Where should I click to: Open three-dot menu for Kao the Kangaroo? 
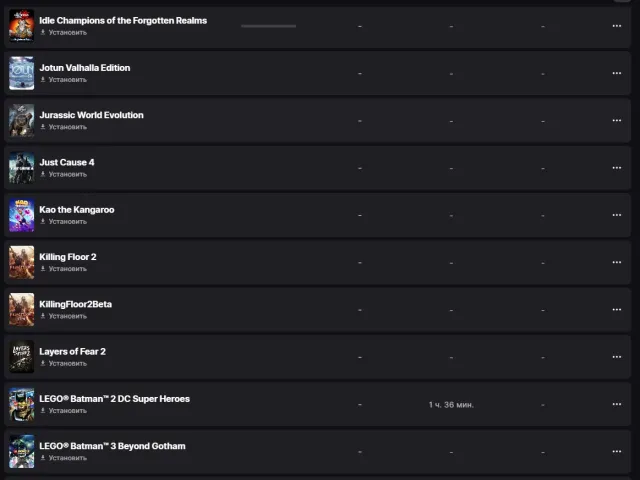pos(617,215)
